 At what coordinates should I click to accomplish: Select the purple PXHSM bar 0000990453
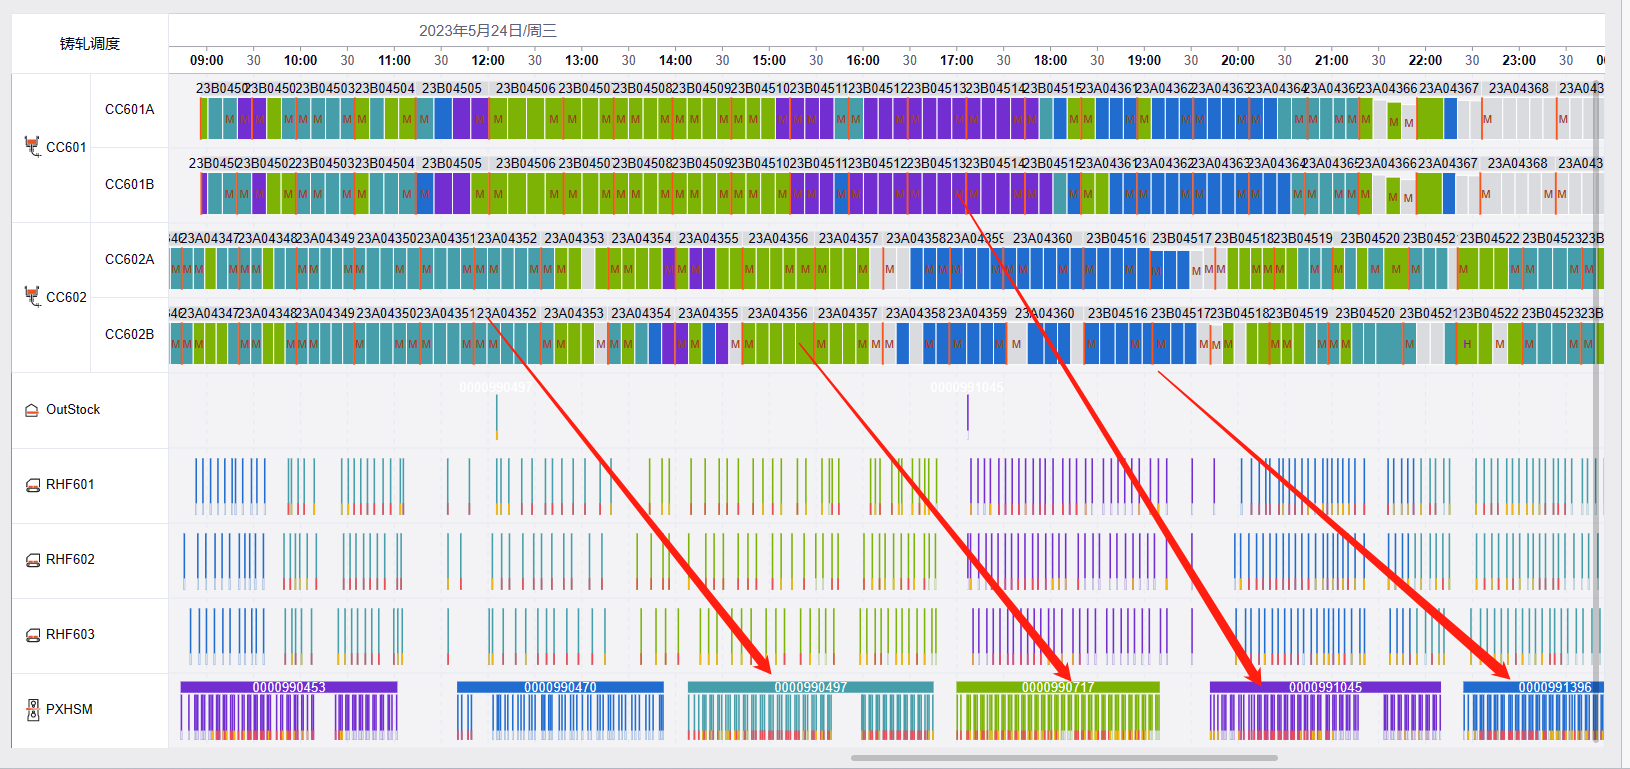point(288,687)
